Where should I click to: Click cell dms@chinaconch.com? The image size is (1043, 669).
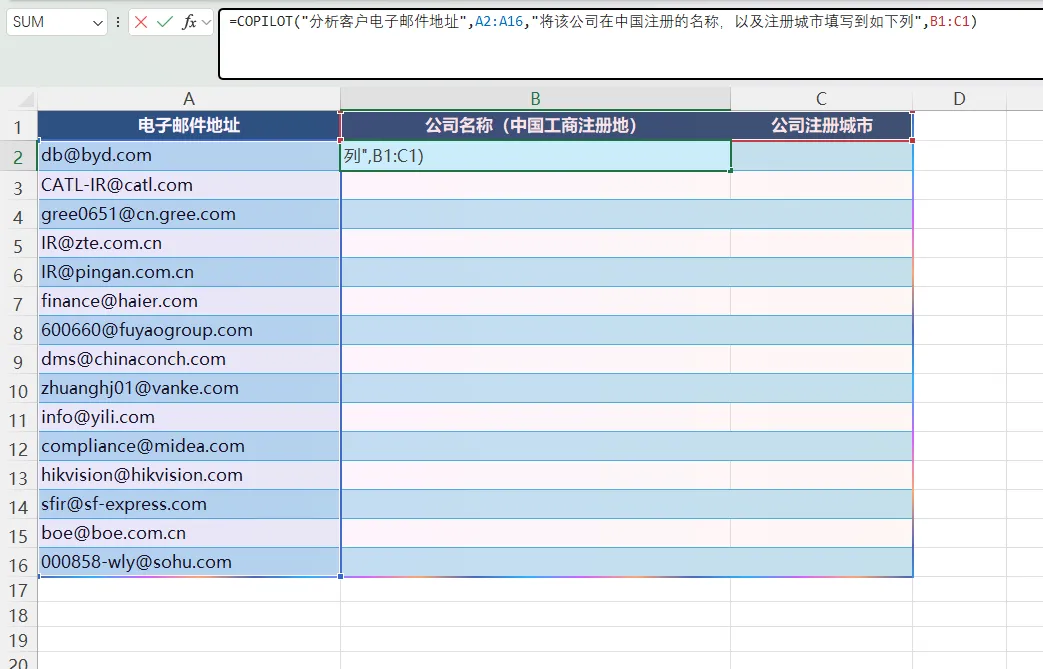[189, 359]
